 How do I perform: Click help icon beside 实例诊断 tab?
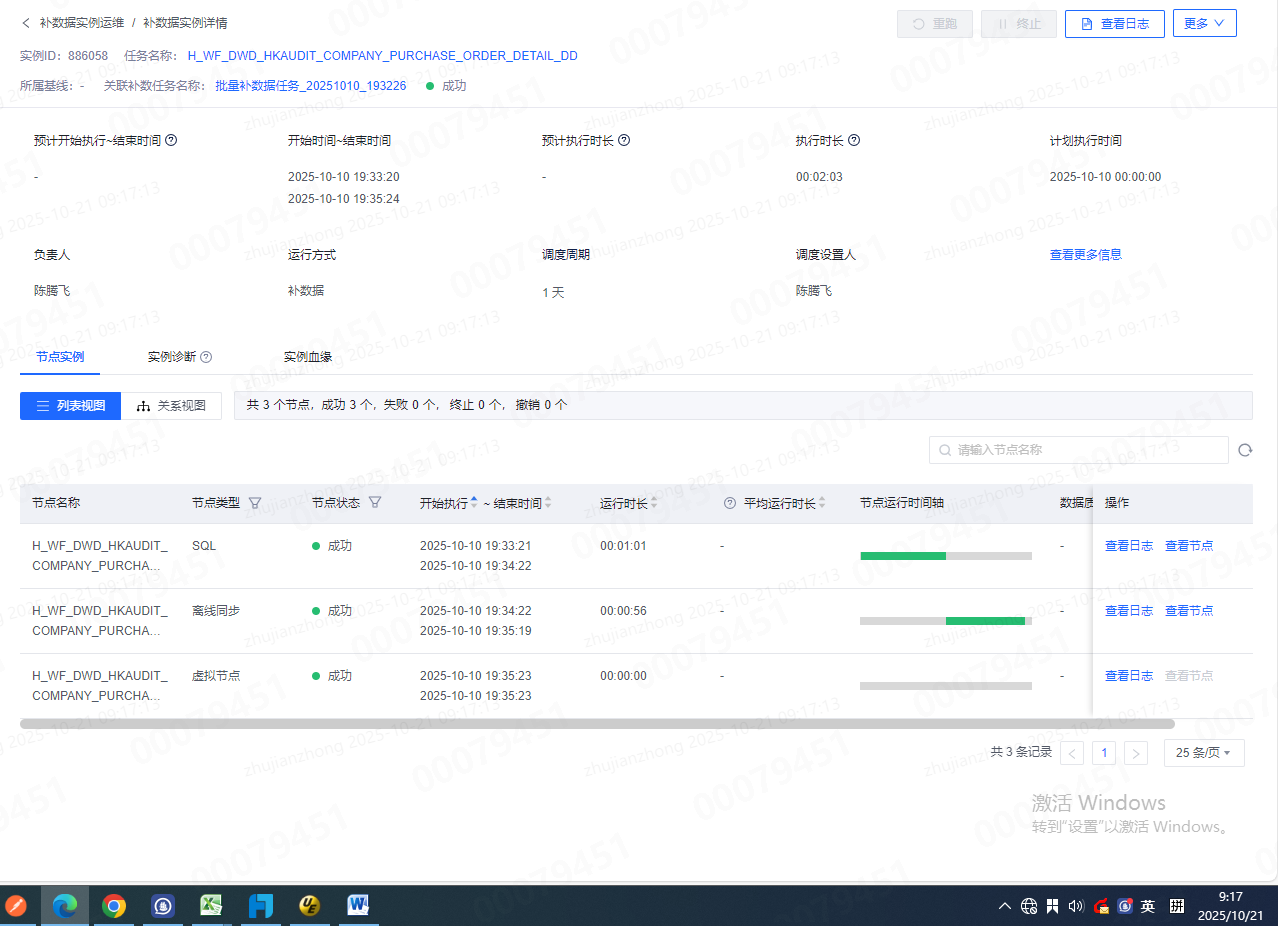click(x=206, y=357)
